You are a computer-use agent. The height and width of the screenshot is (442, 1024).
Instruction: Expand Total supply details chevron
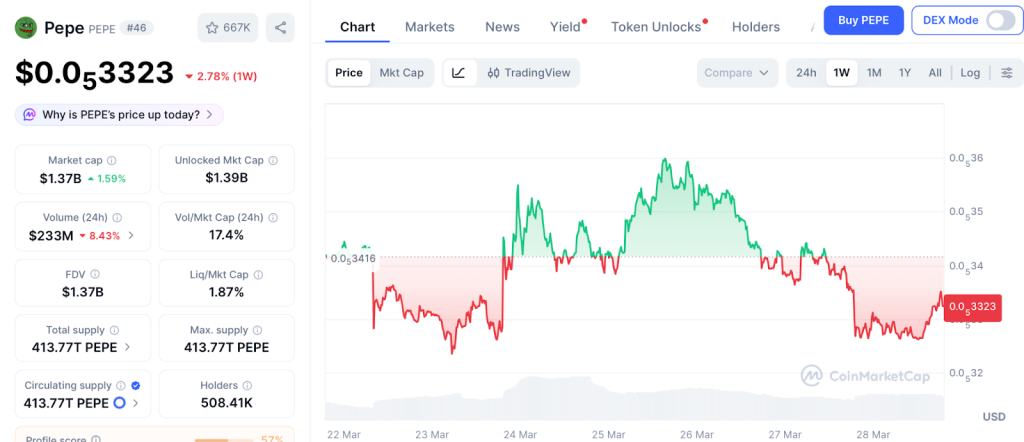pos(128,347)
